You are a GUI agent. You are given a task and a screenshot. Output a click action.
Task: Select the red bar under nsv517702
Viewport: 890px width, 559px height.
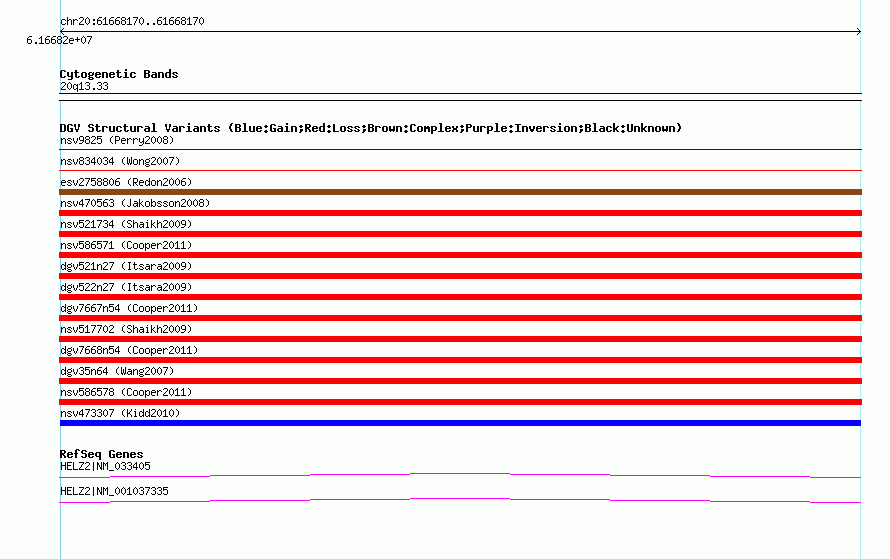click(x=460, y=339)
